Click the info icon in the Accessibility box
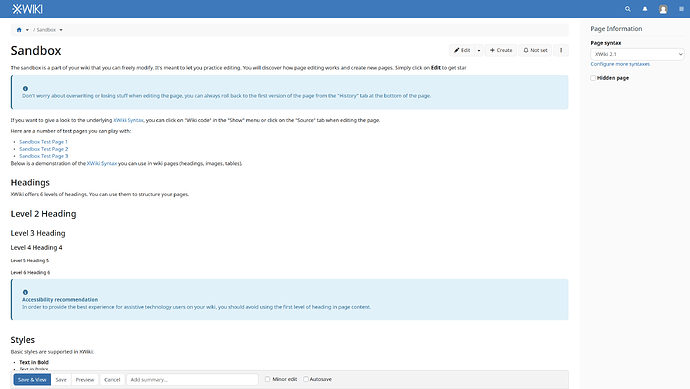This screenshot has width=690, height=389. tap(25, 292)
